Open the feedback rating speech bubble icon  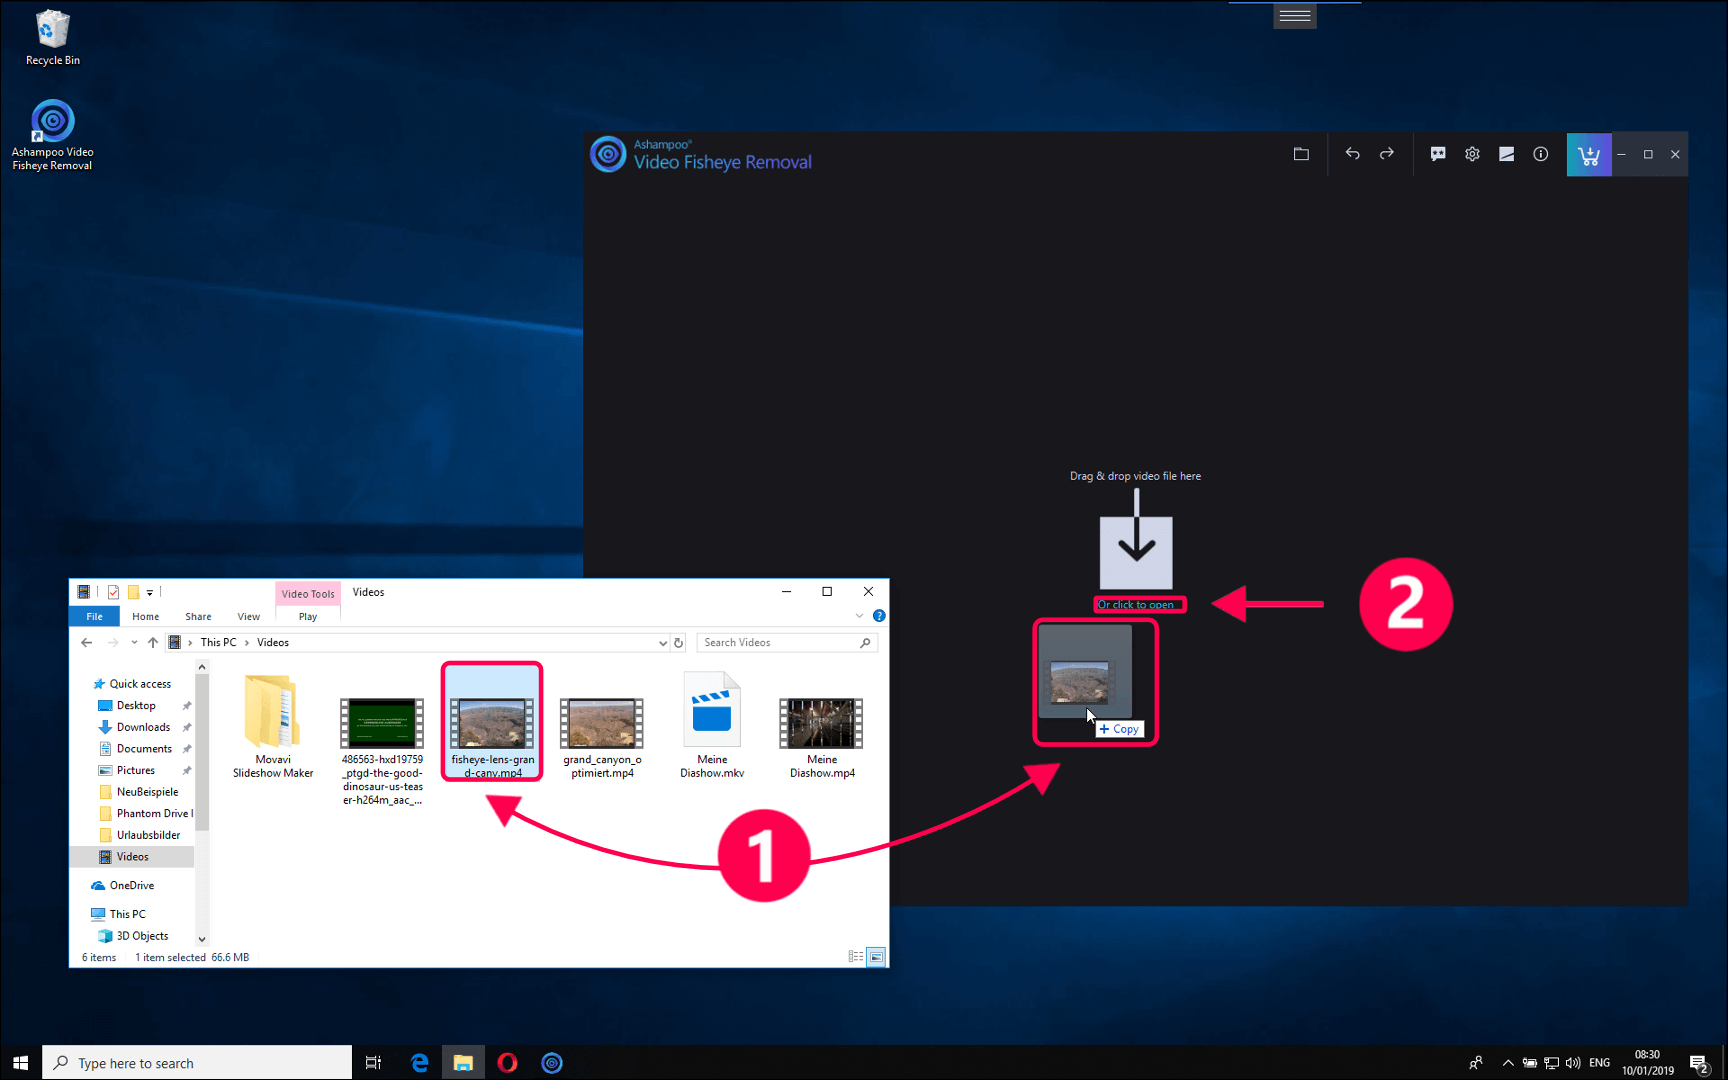(1438, 154)
